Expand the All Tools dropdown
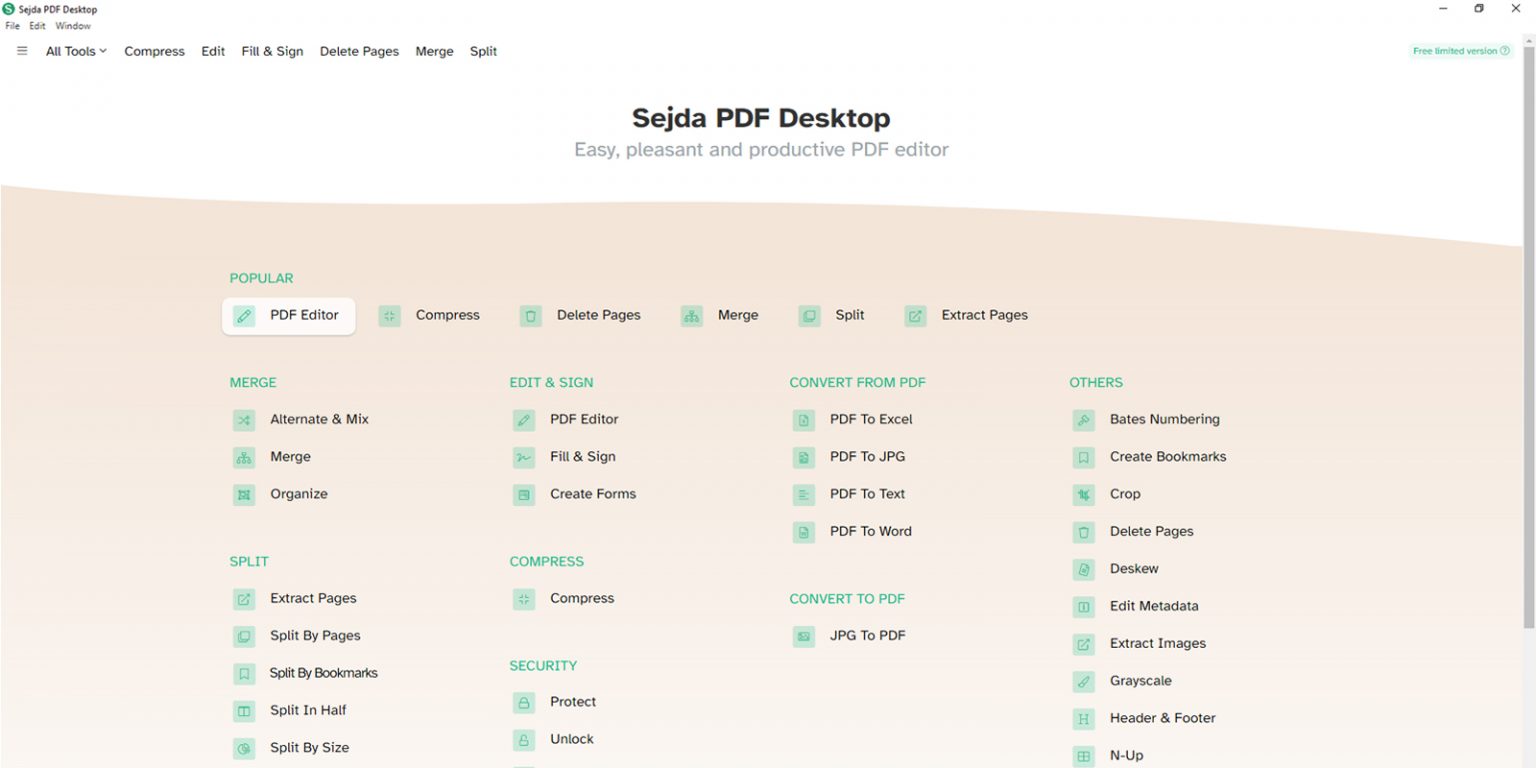The image size is (1536, 768). [76, 51]
